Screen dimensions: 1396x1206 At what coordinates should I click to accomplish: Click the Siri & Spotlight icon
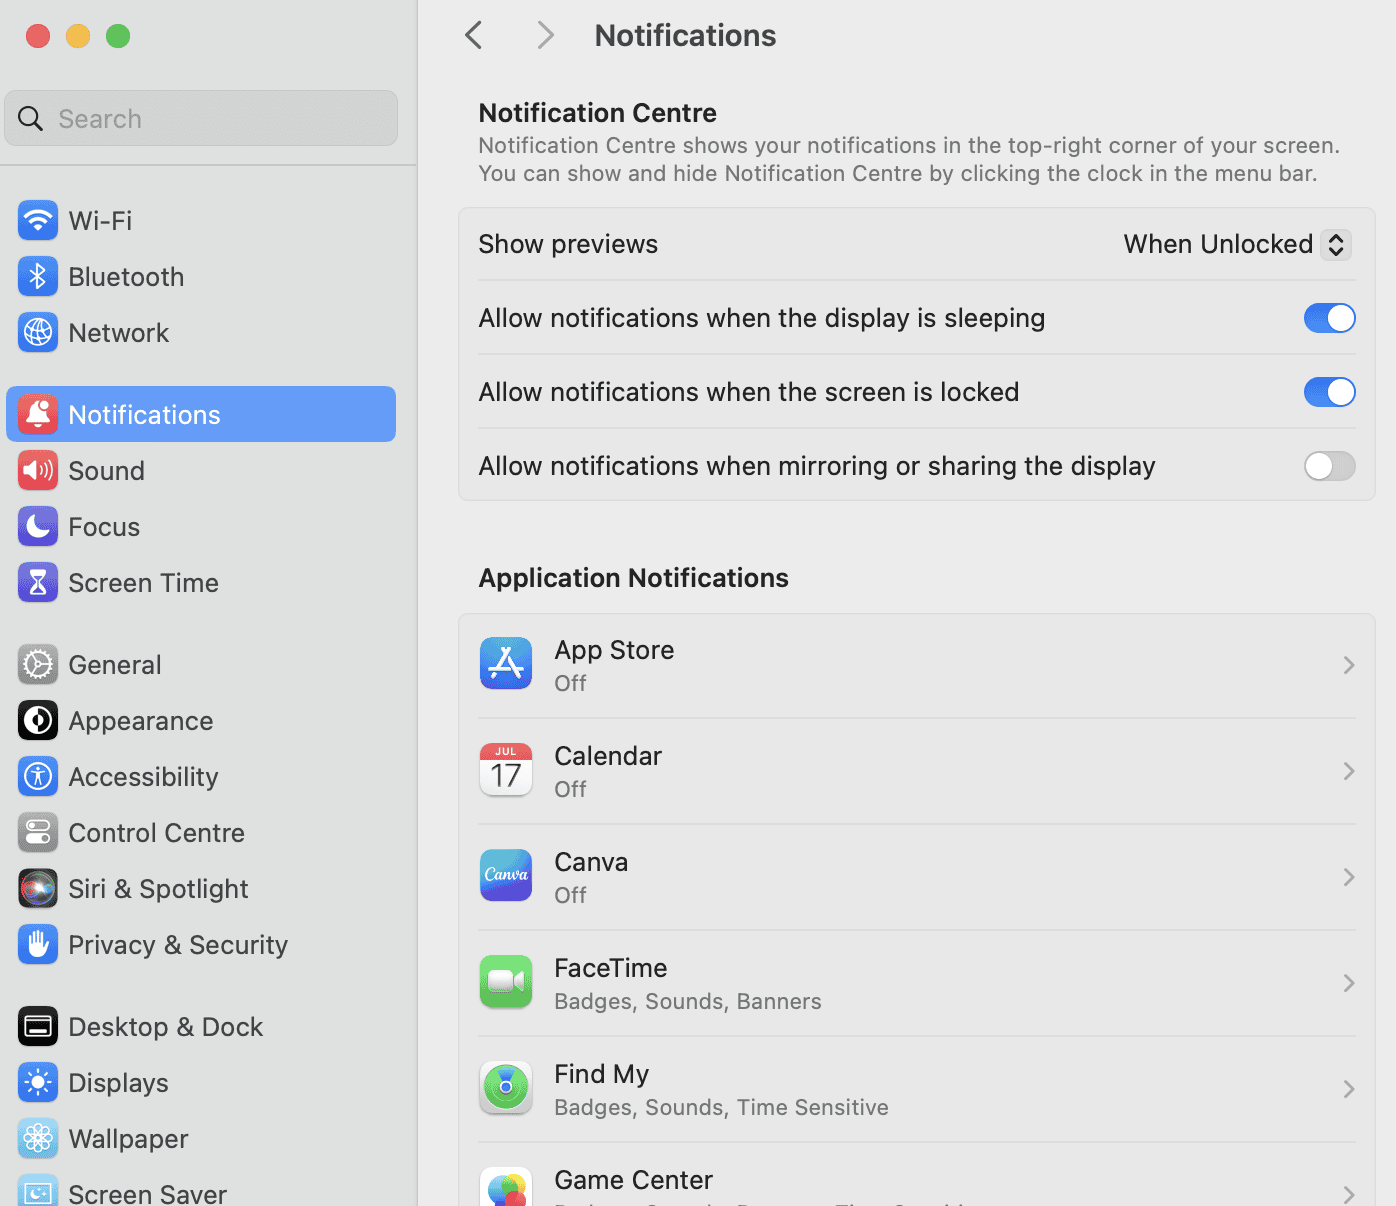(x=38, y=889)
